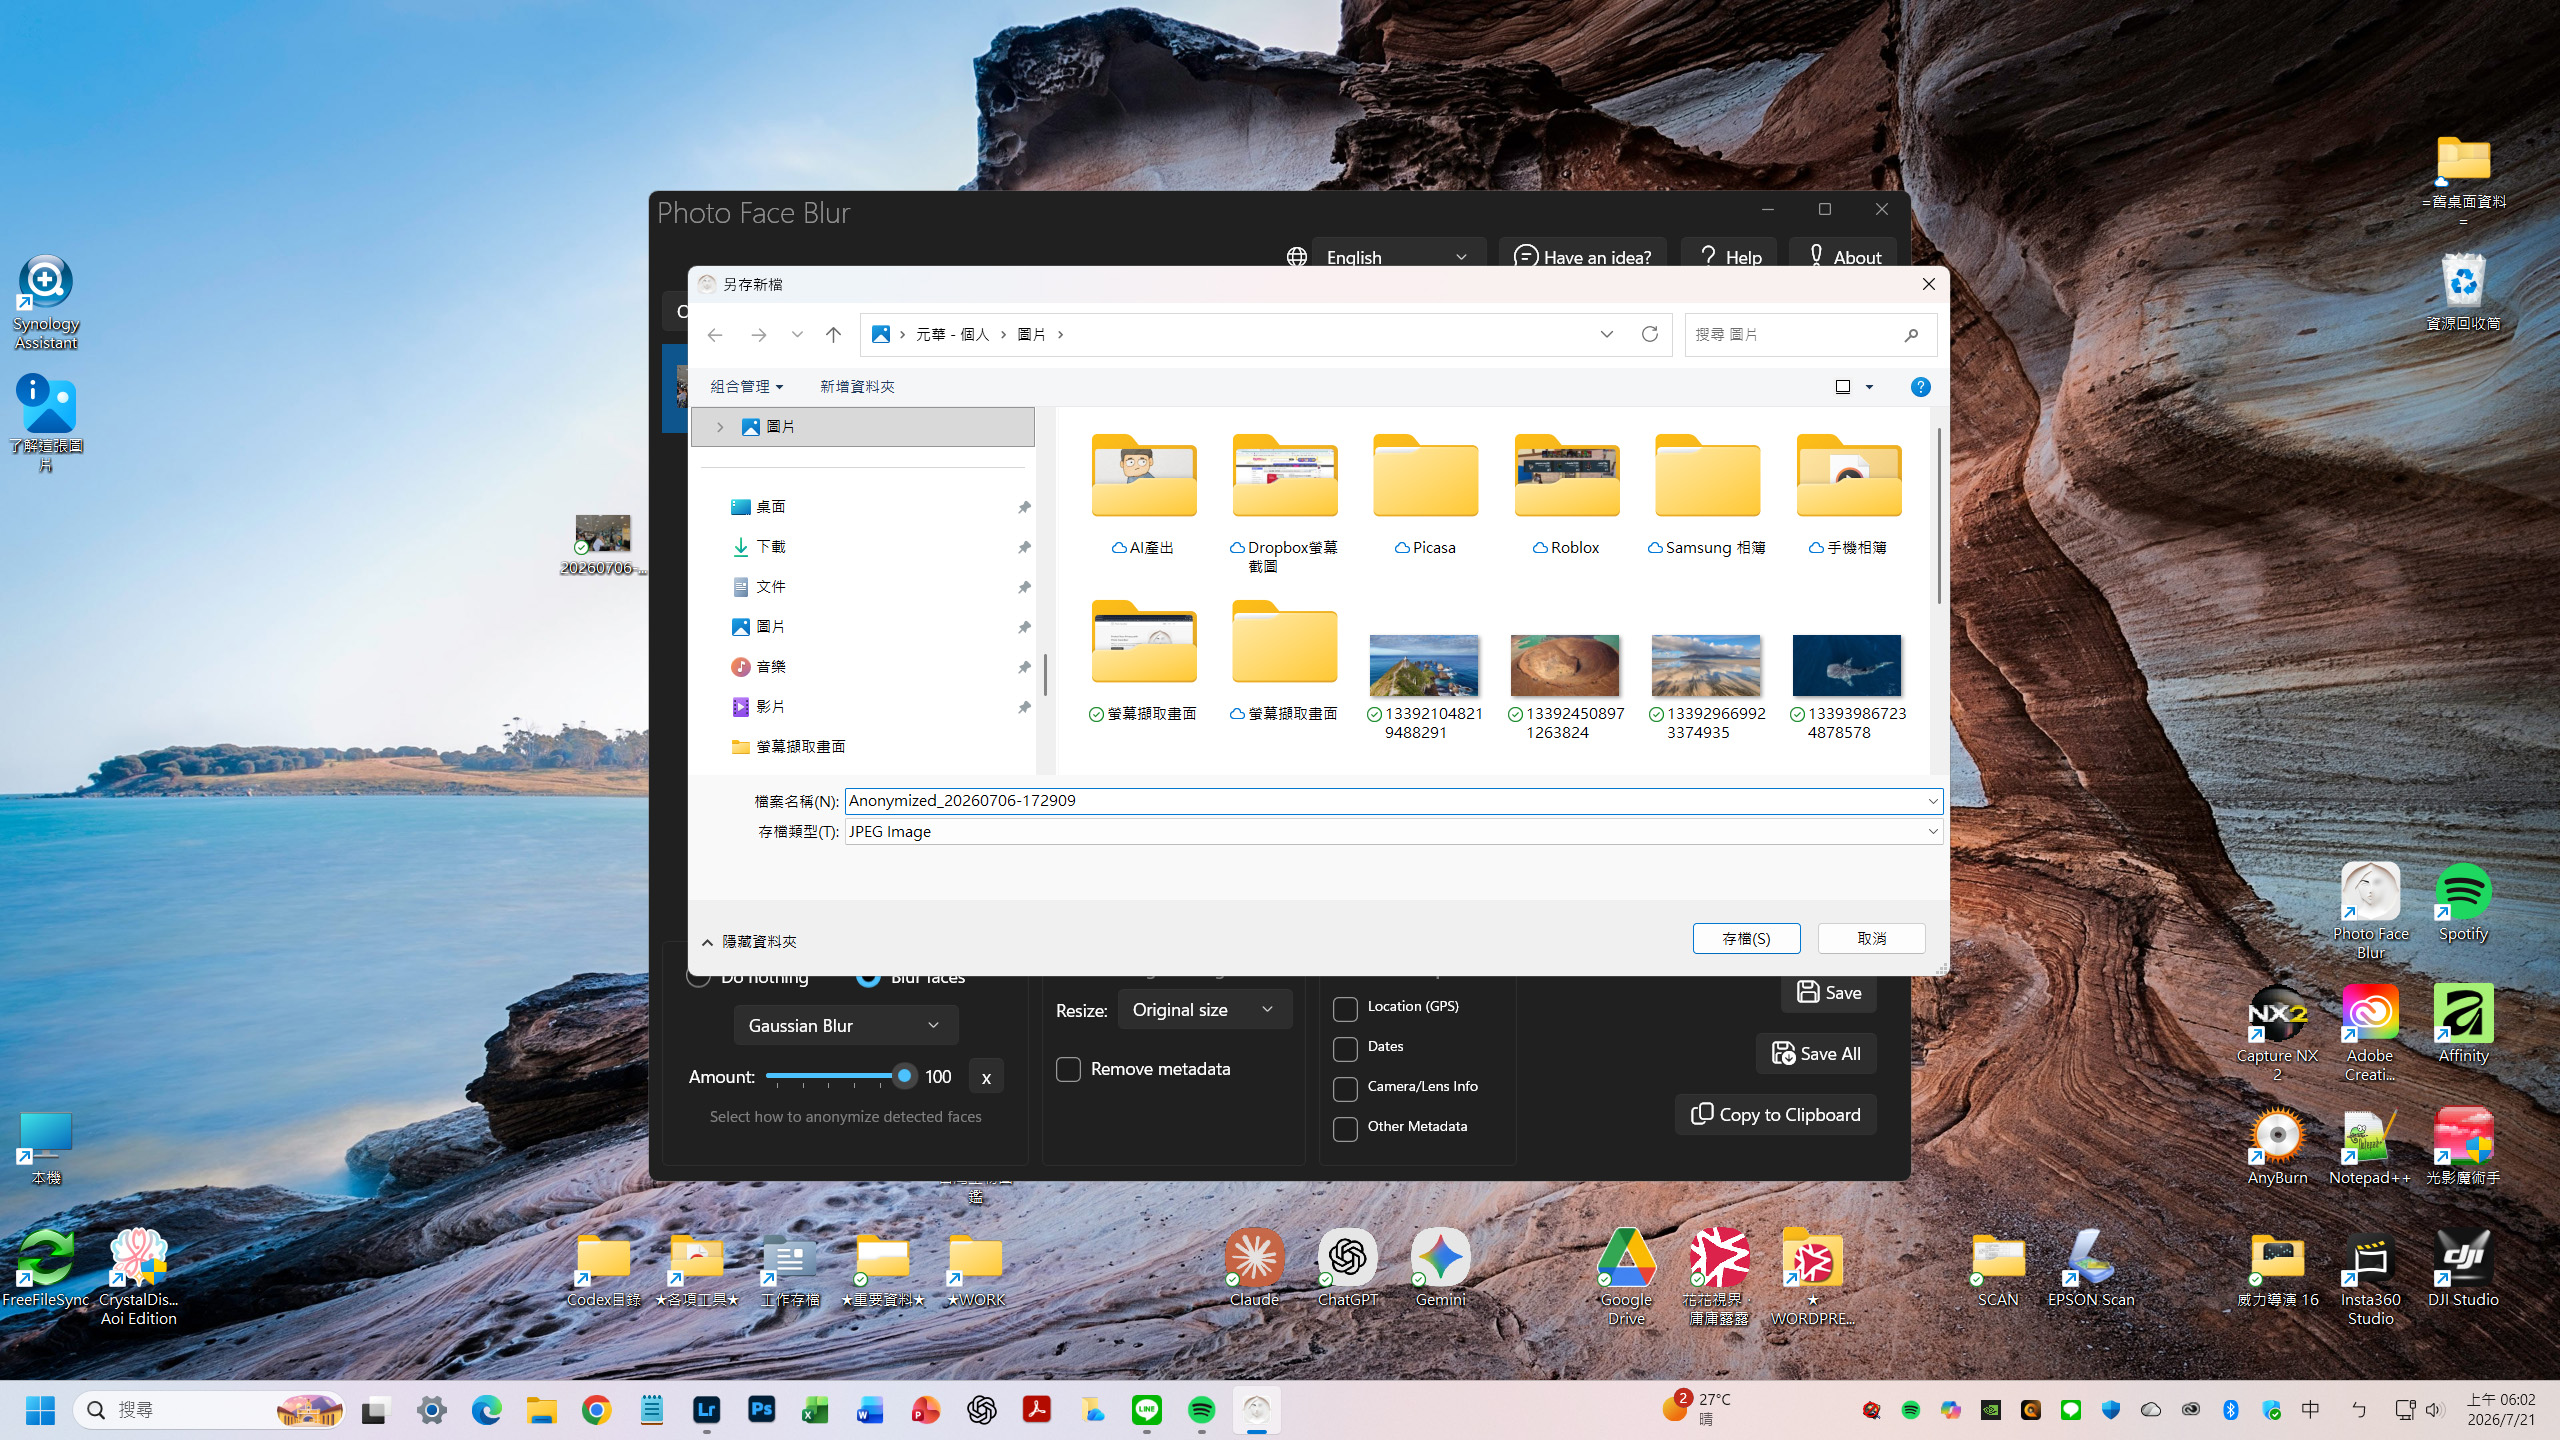2560x1440 pixels.
Task: Open DJI Studio desktop shortcut
Action: click(x=2462, y=1268)
